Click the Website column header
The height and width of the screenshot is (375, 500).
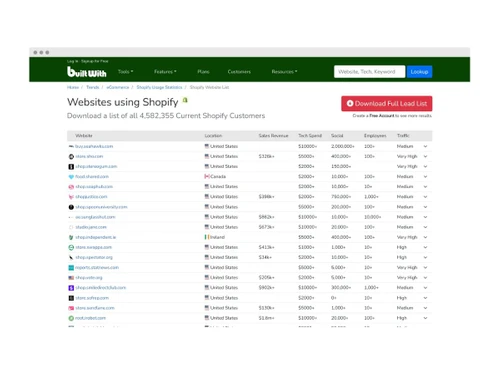(84, 136)
